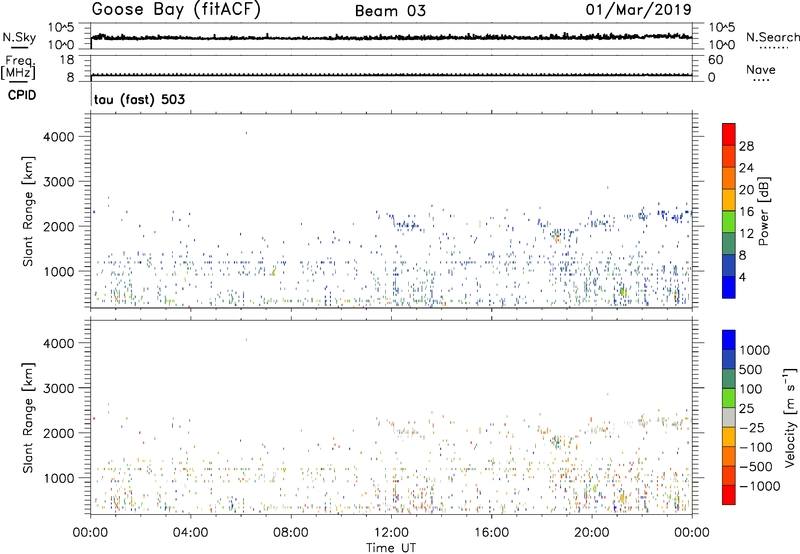Click the blue top of the Velocity colorbar
This screenshot has width=800, height=554.
point(729,340)
